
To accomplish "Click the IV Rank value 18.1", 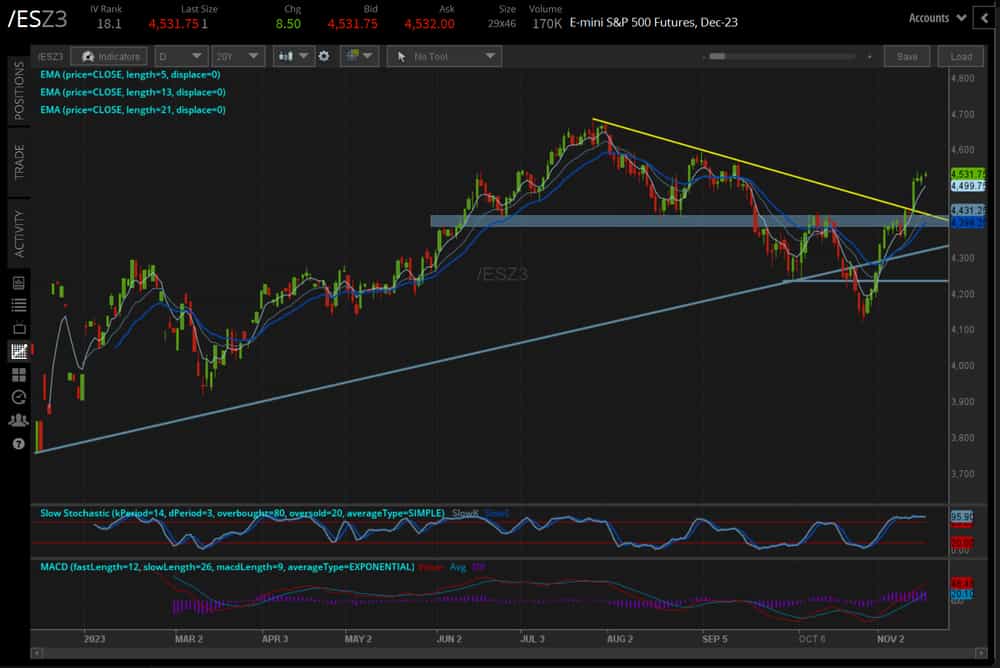I will 109,24.
